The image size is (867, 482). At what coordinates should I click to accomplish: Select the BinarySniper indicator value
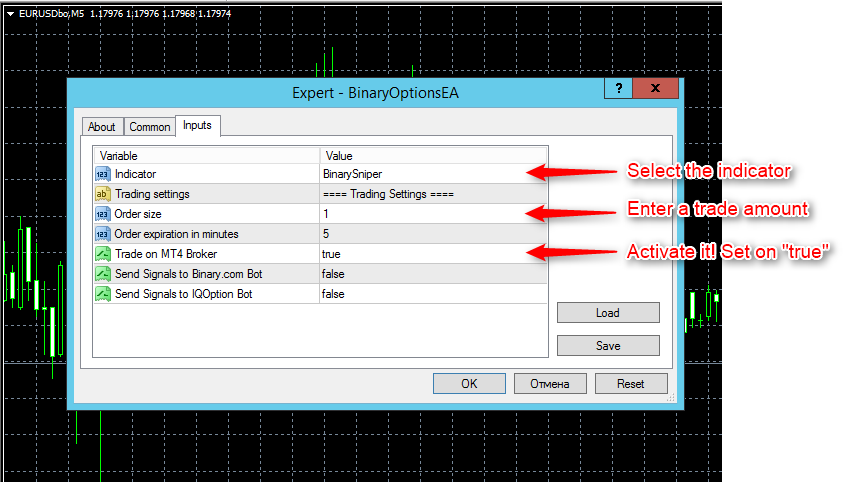pyautogui.click(x=434, y=174)
